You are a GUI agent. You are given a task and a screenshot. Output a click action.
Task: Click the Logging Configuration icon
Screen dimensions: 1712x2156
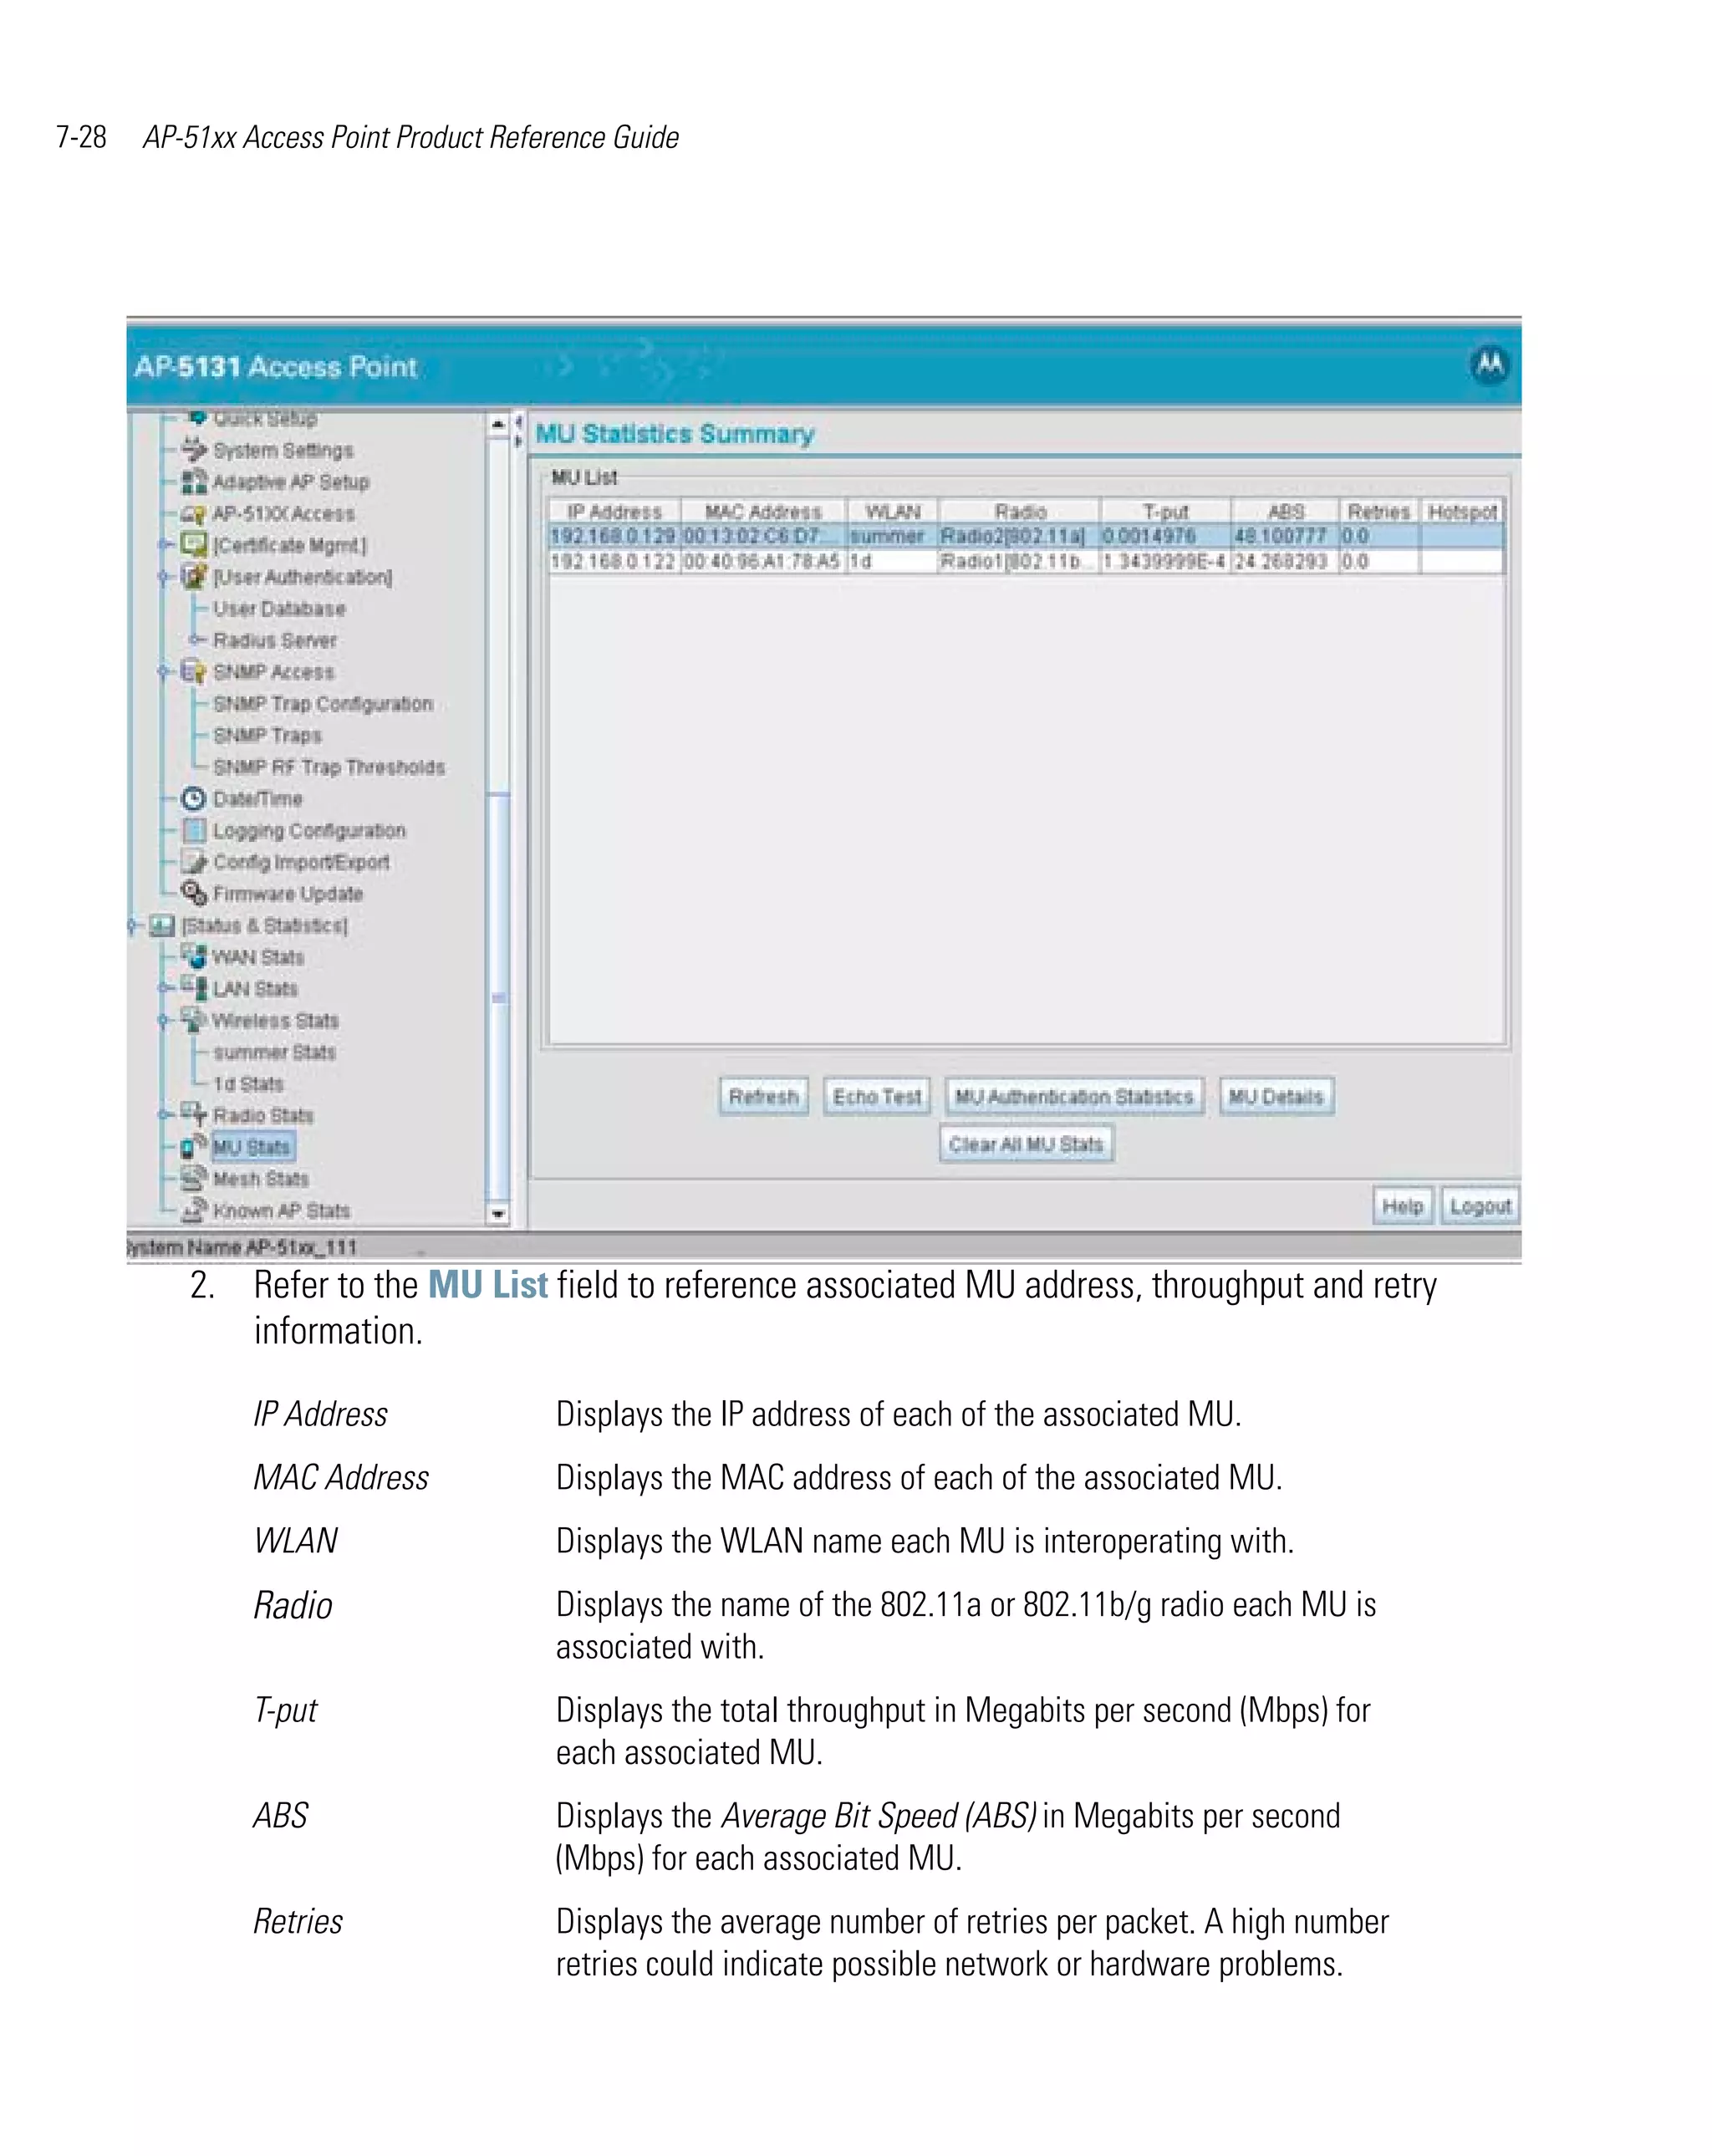tap(194, 830)
